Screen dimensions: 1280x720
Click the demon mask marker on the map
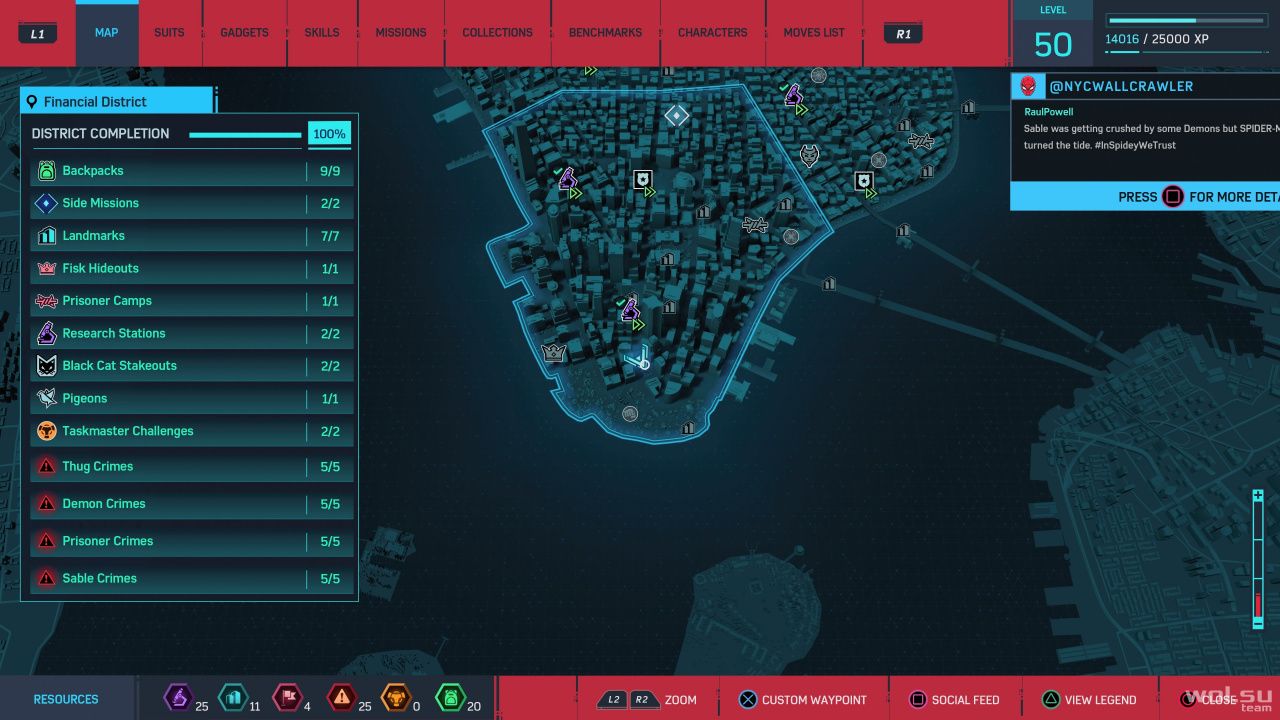[x=810, y=155]
